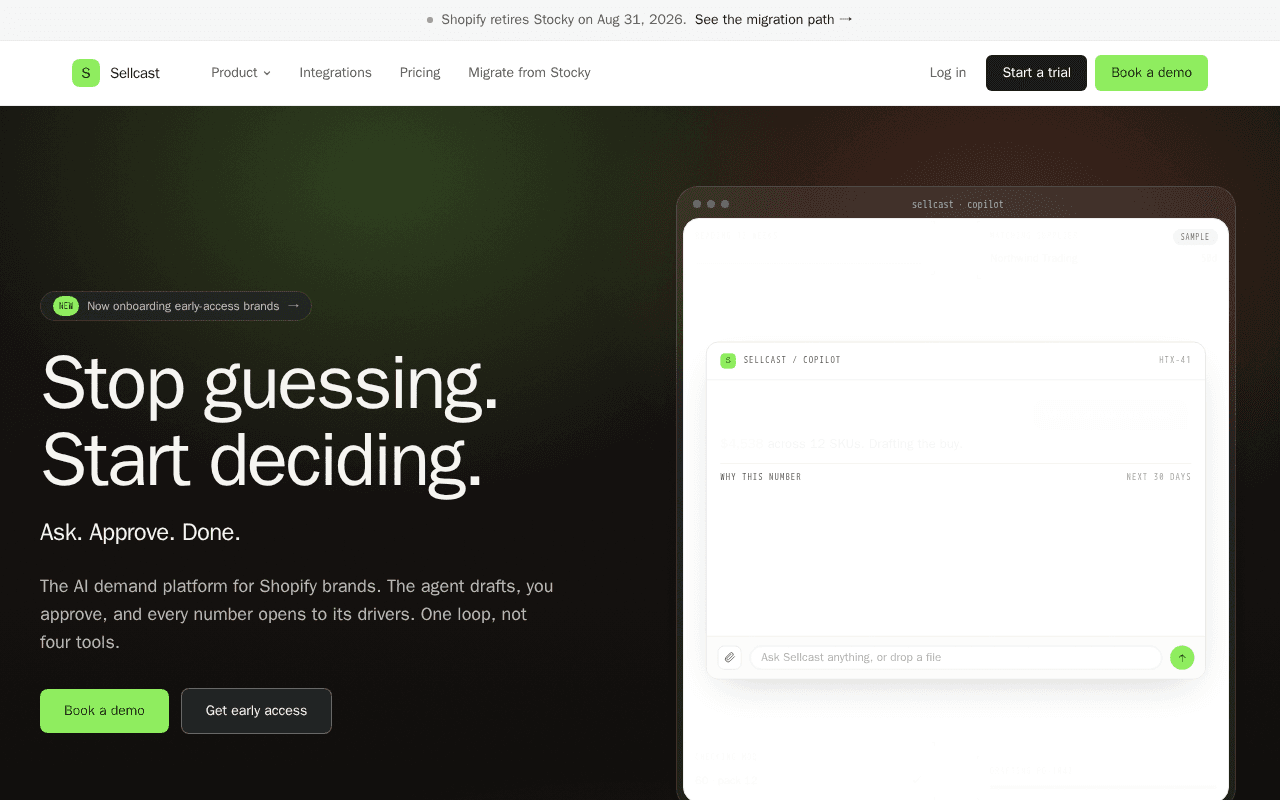Click the HTX-41 label in copilot panel
Image resolution: width=1280 pixels, height=800 pixels.
coord(1175,360)
